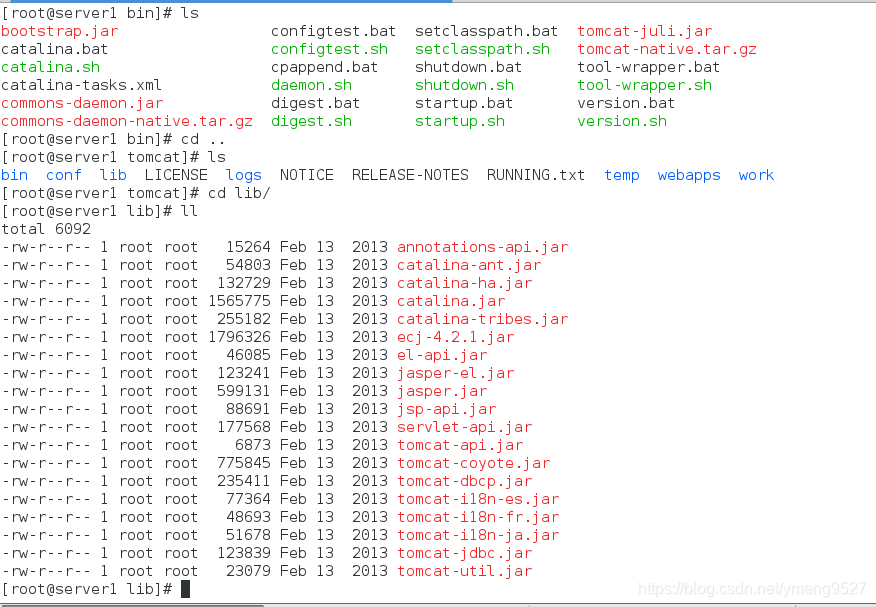Image resolution: width=876 pixels, height=607 pixels.
Task: Select tomcat-util.jar filename
Action: (x=465, y=571)
